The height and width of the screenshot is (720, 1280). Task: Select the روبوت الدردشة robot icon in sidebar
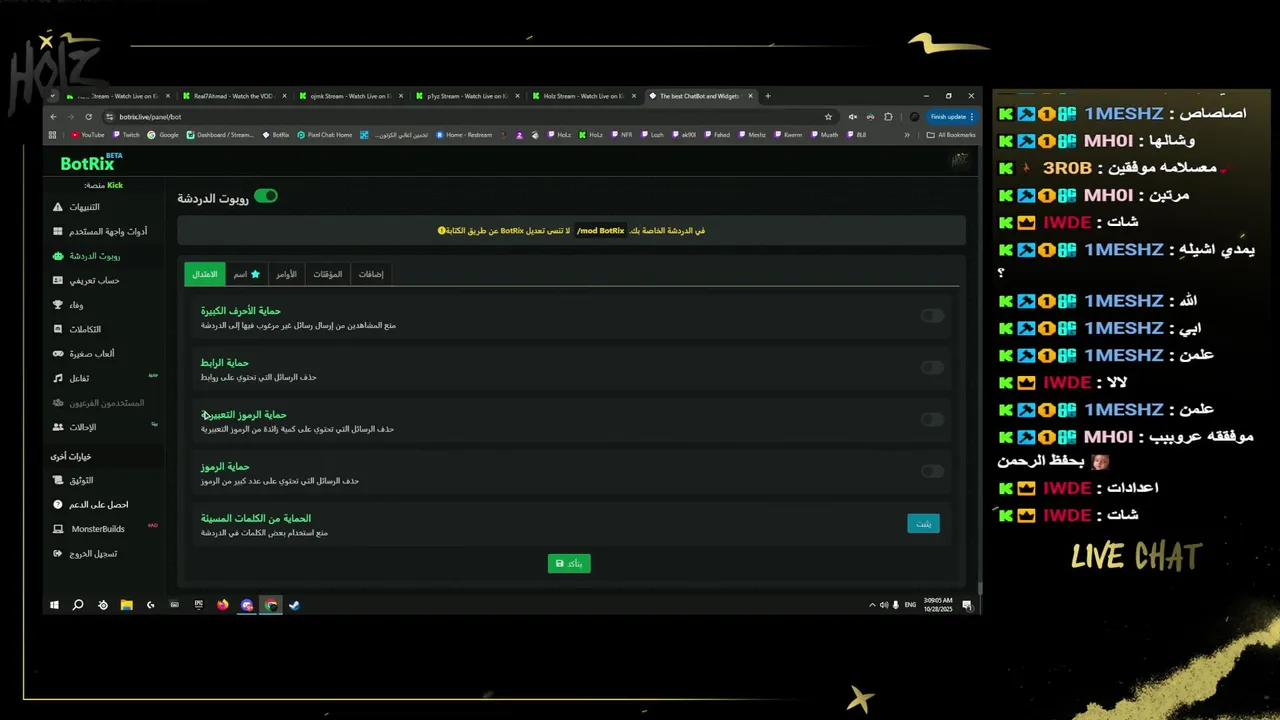58,256
